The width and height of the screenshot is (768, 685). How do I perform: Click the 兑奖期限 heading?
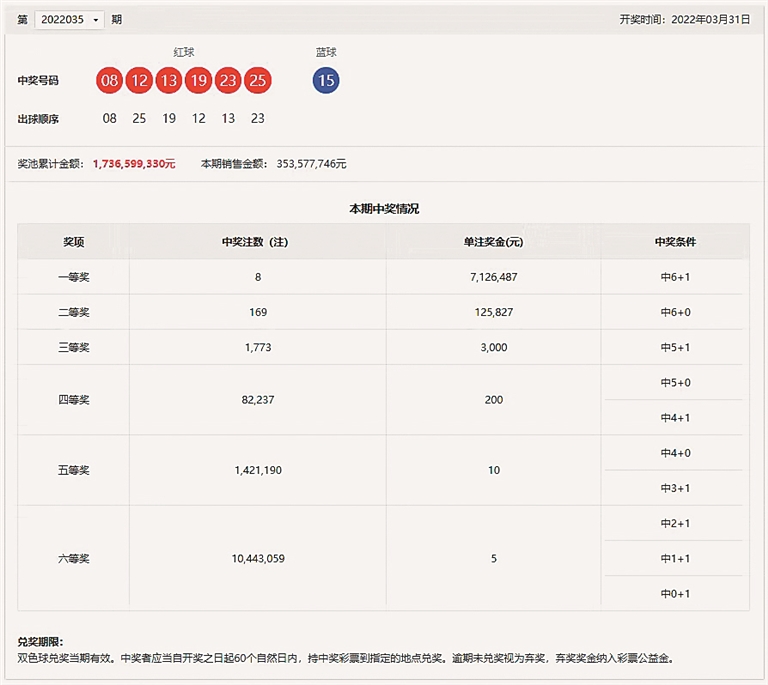point(41,641)
